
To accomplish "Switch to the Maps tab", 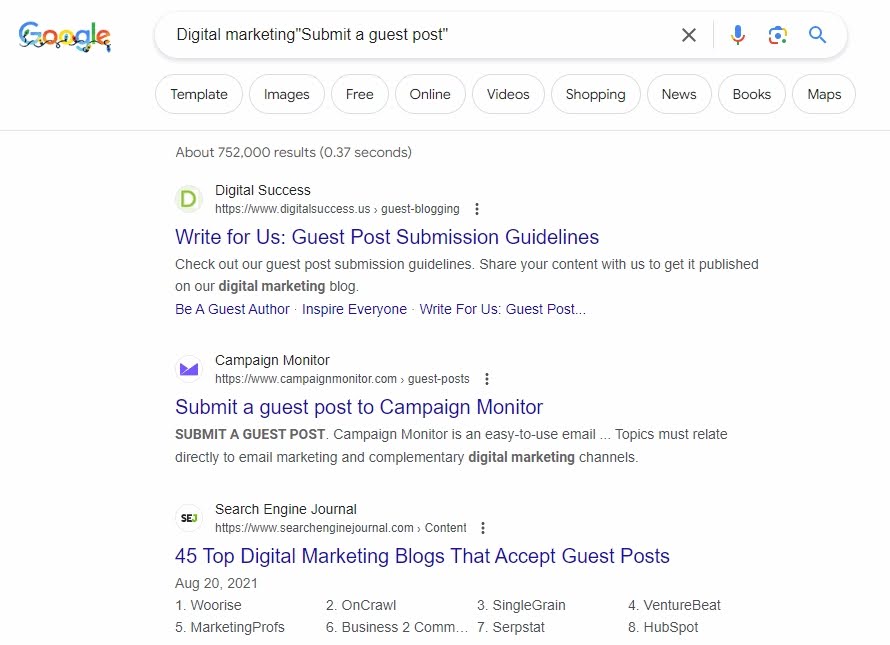I will coord(824,94).
